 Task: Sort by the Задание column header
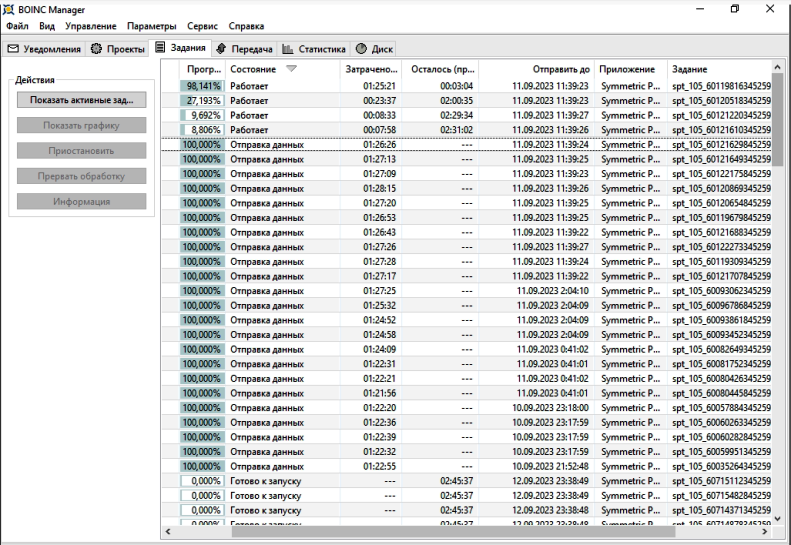click(719, 69)
